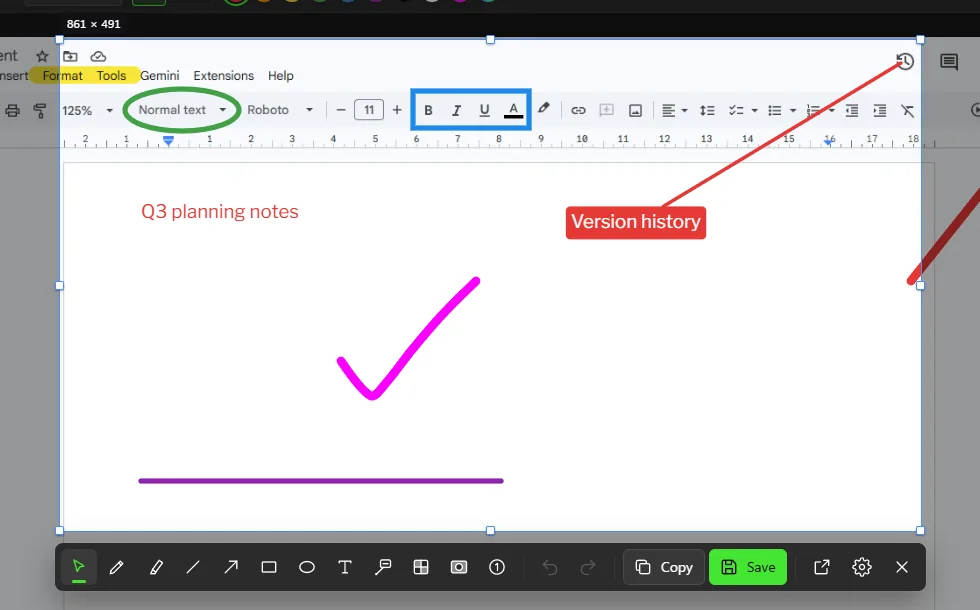Image resolution: width=980 pixels, height=610 pixels.
Task: Decrease indent in Docs toolbar
Action: 851,111
